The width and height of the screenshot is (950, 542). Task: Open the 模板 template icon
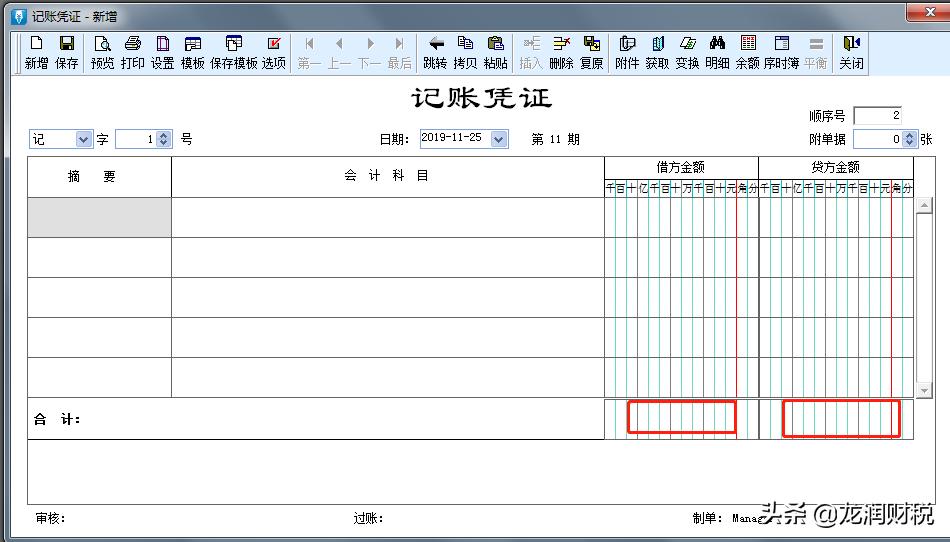[x=193, y=52]
